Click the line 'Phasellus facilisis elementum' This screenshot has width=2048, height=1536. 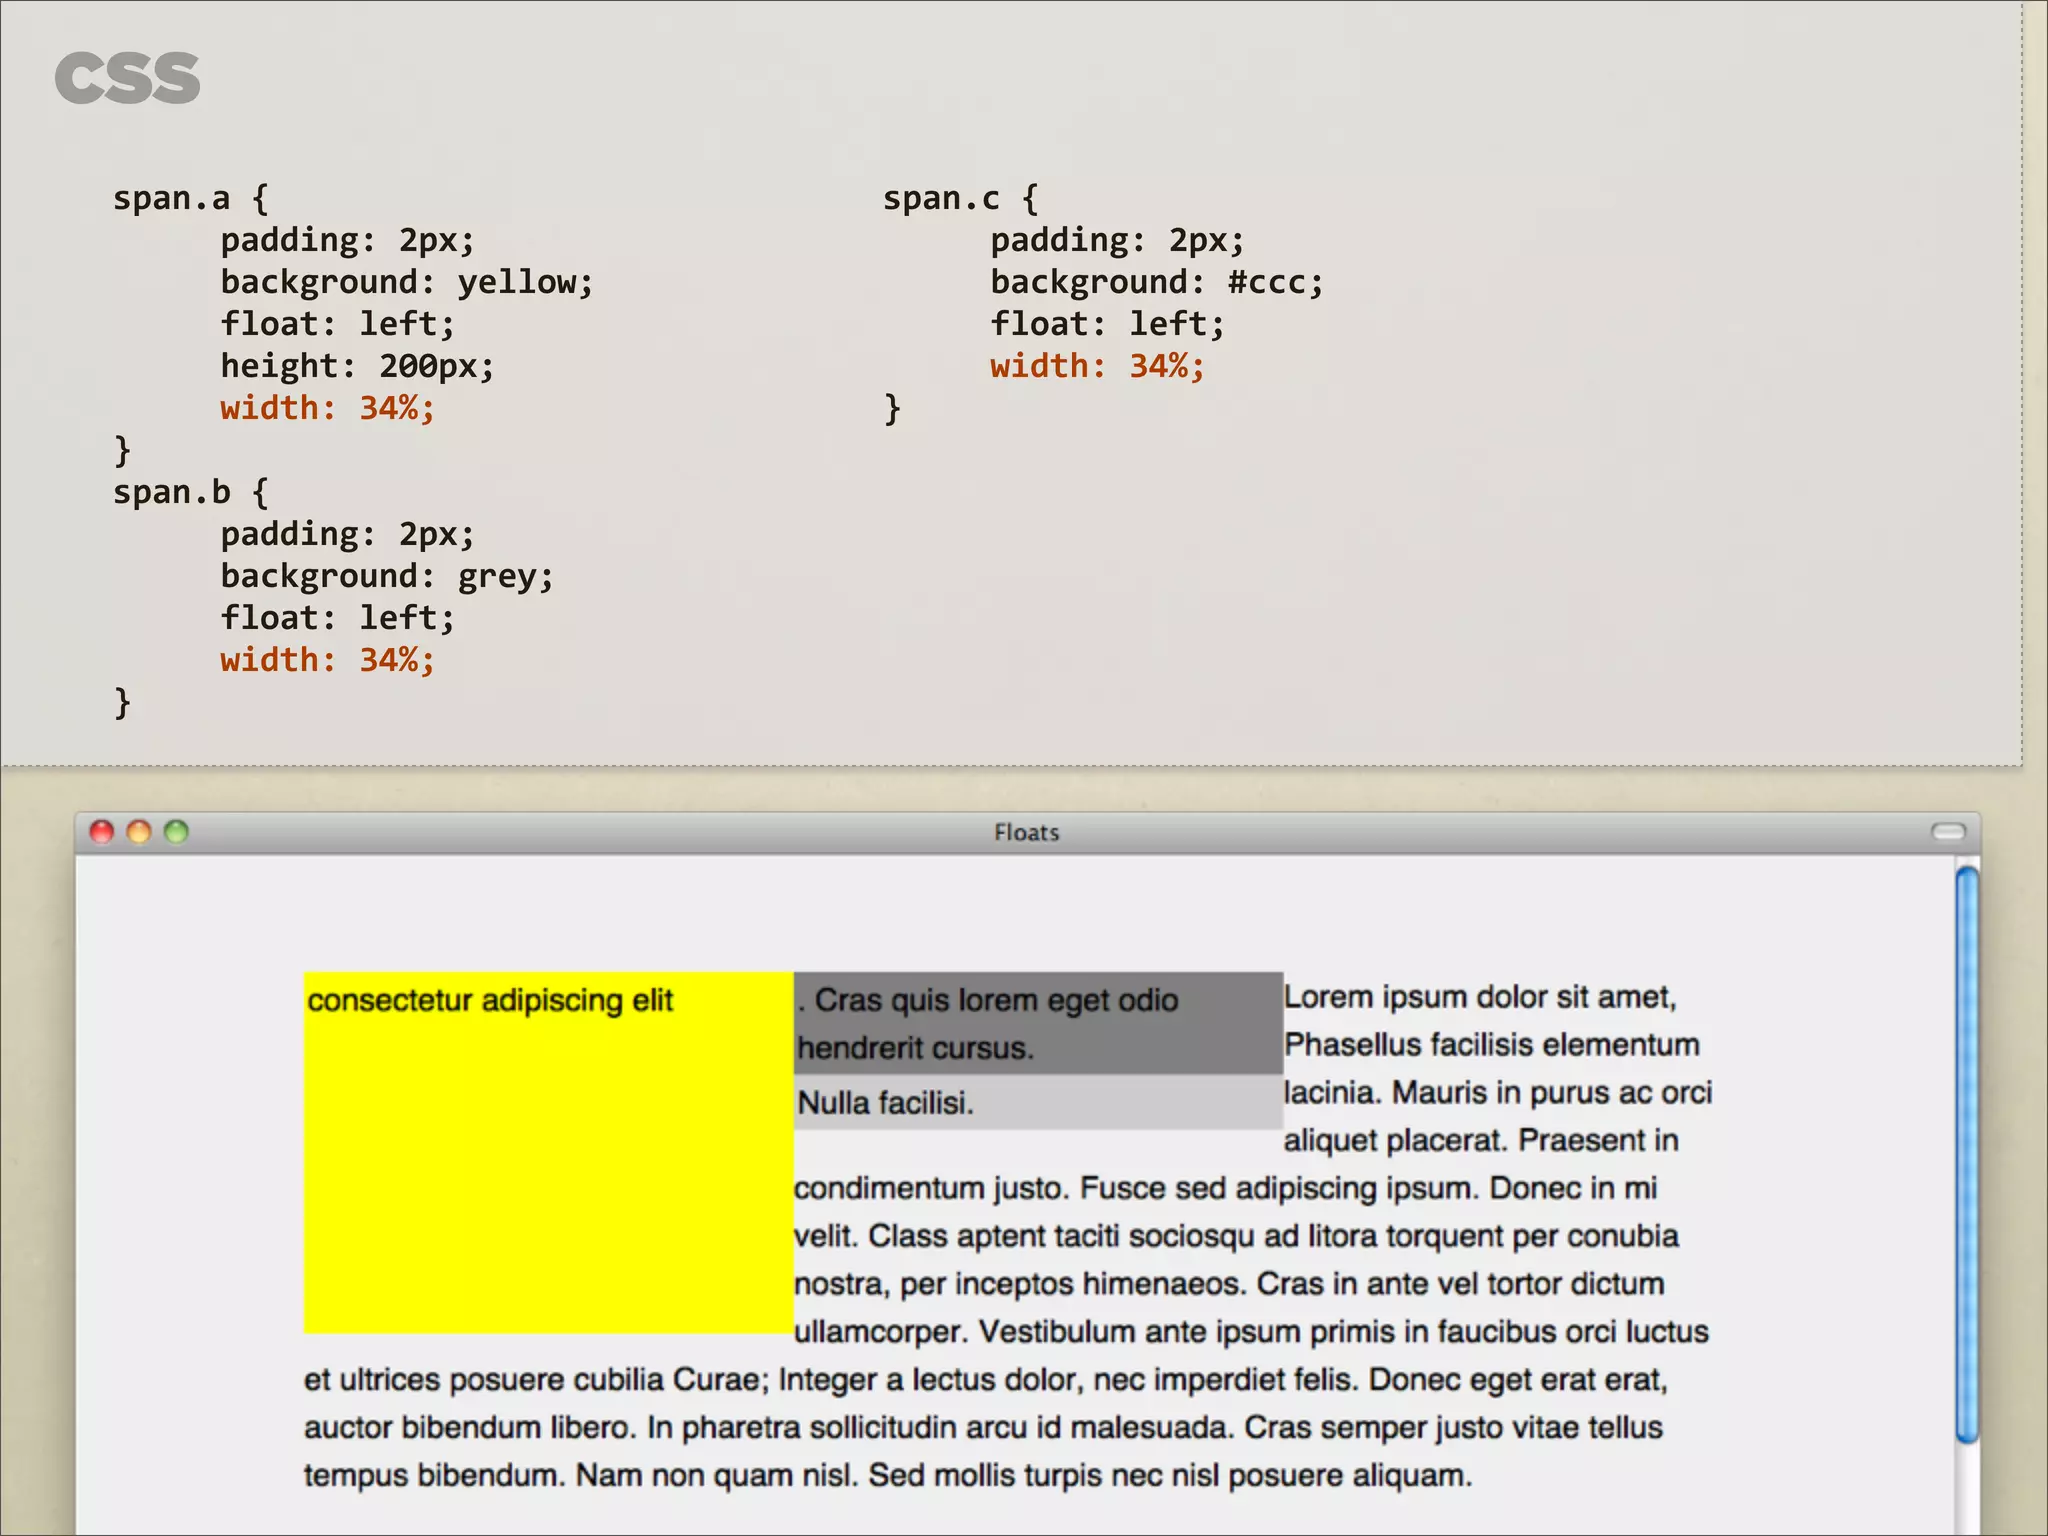click(1492, 1045)
